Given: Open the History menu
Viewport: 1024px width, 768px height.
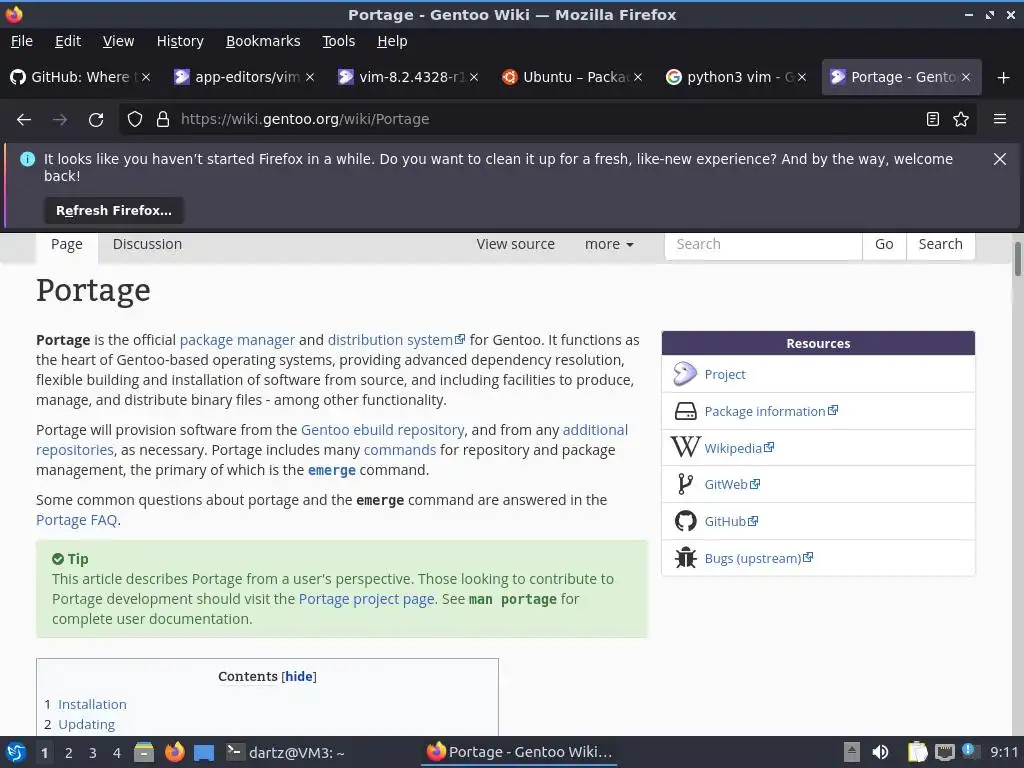Looking at the screenshot, I should coord(180,41).
